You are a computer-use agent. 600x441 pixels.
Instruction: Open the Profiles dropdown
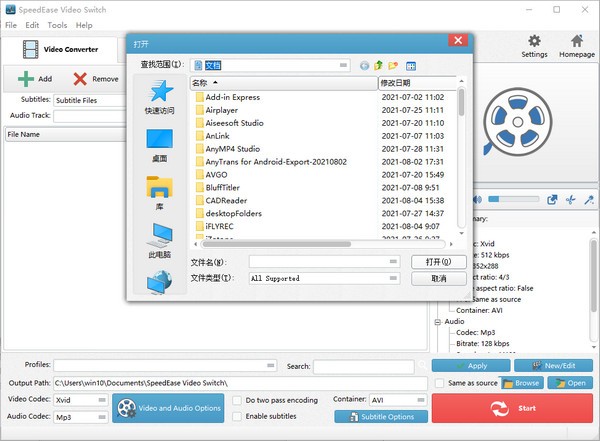point(271,365)
